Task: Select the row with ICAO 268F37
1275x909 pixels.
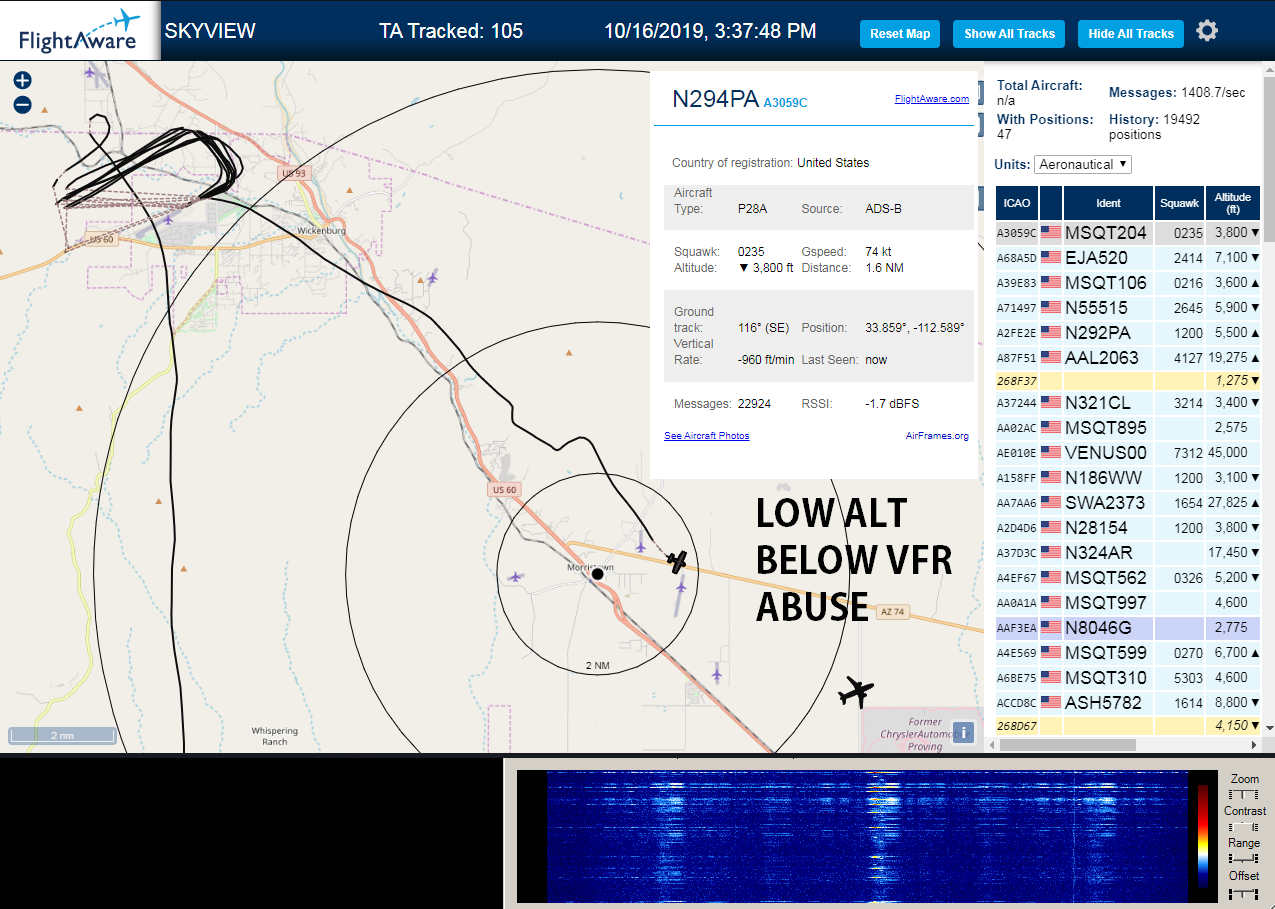Action: (1129, 380)
